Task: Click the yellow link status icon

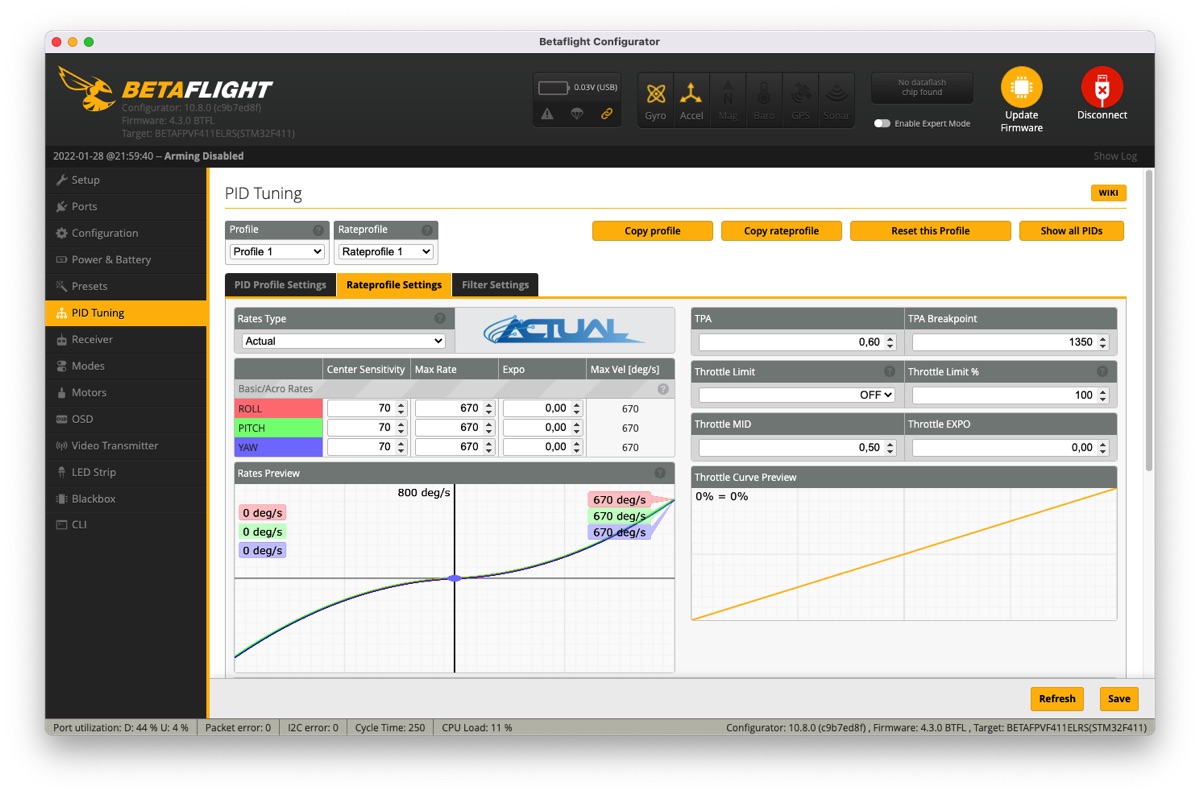Action: [606, 114]
